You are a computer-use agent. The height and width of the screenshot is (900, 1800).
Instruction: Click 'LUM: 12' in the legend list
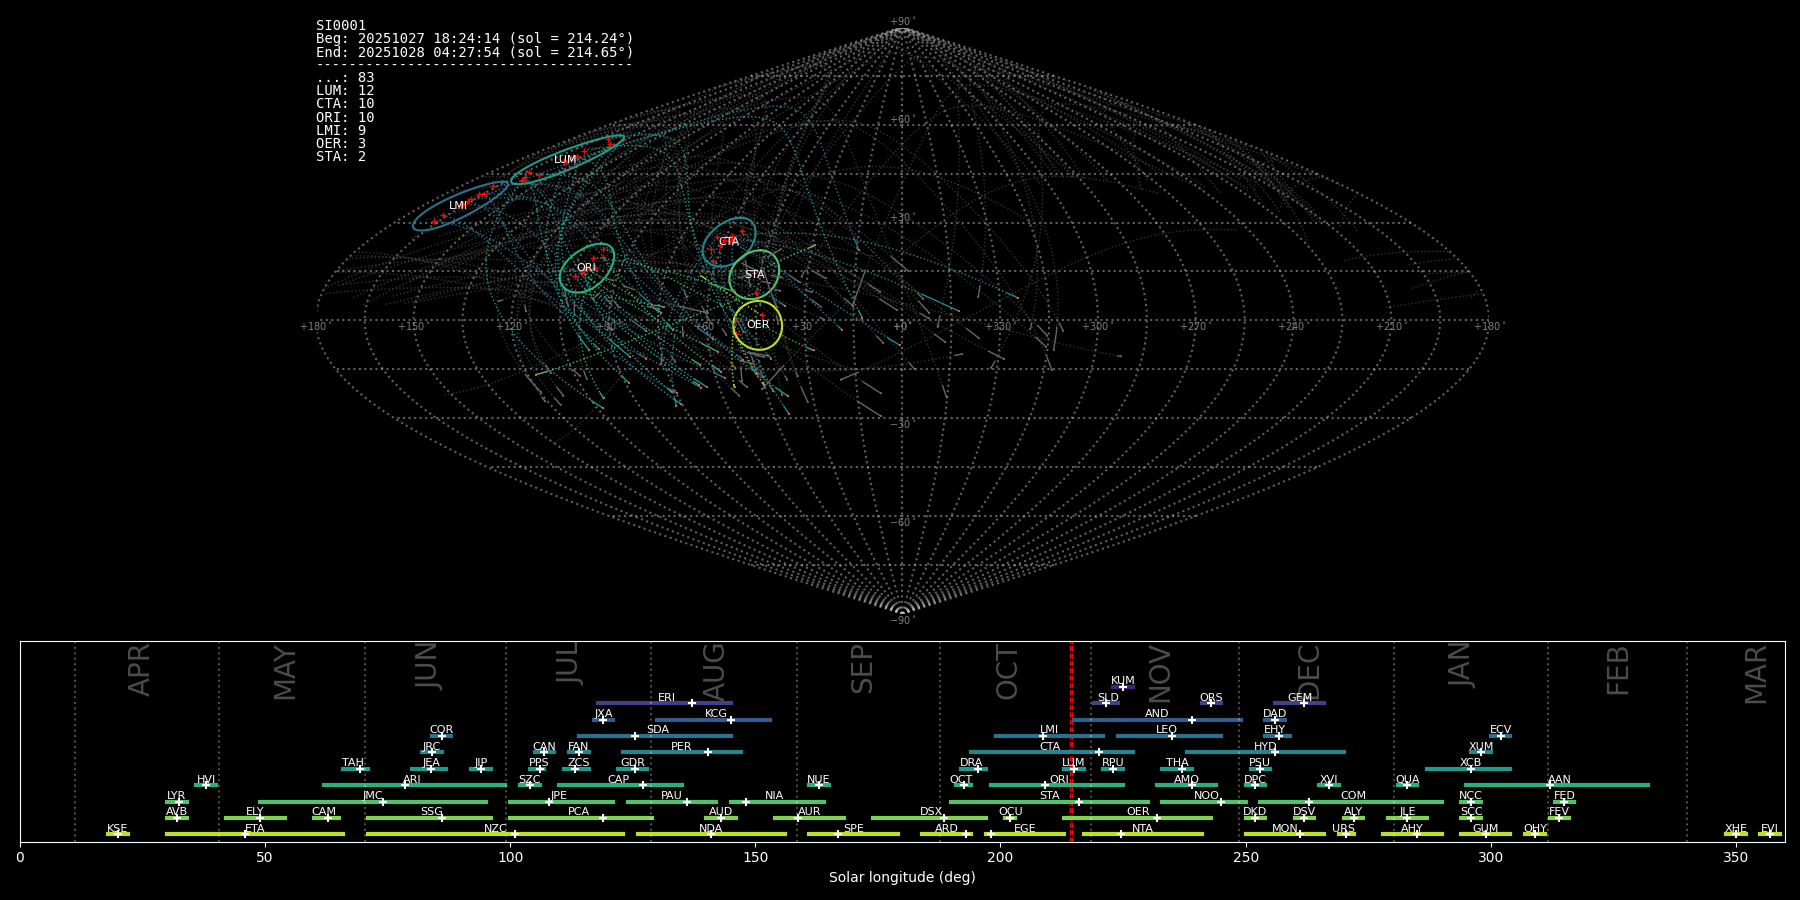[345, 91]
